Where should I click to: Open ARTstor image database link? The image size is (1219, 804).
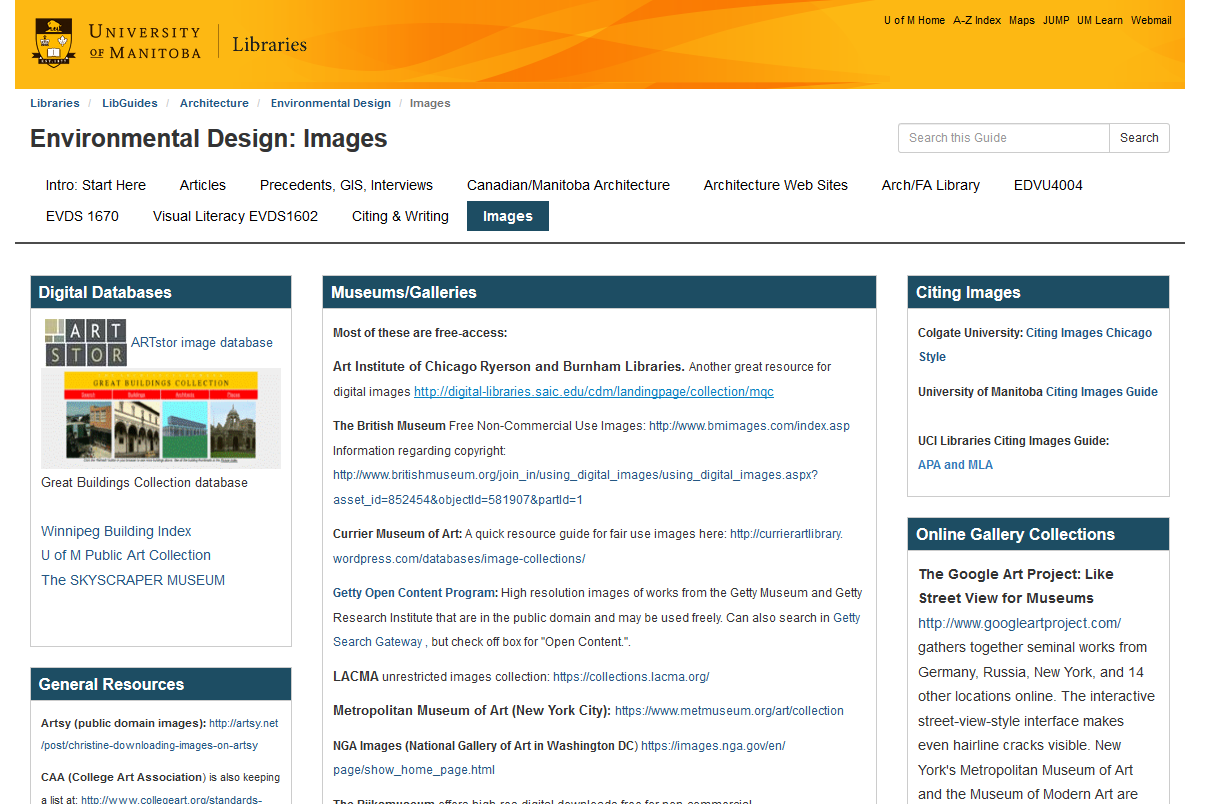(x=202, y=342)
